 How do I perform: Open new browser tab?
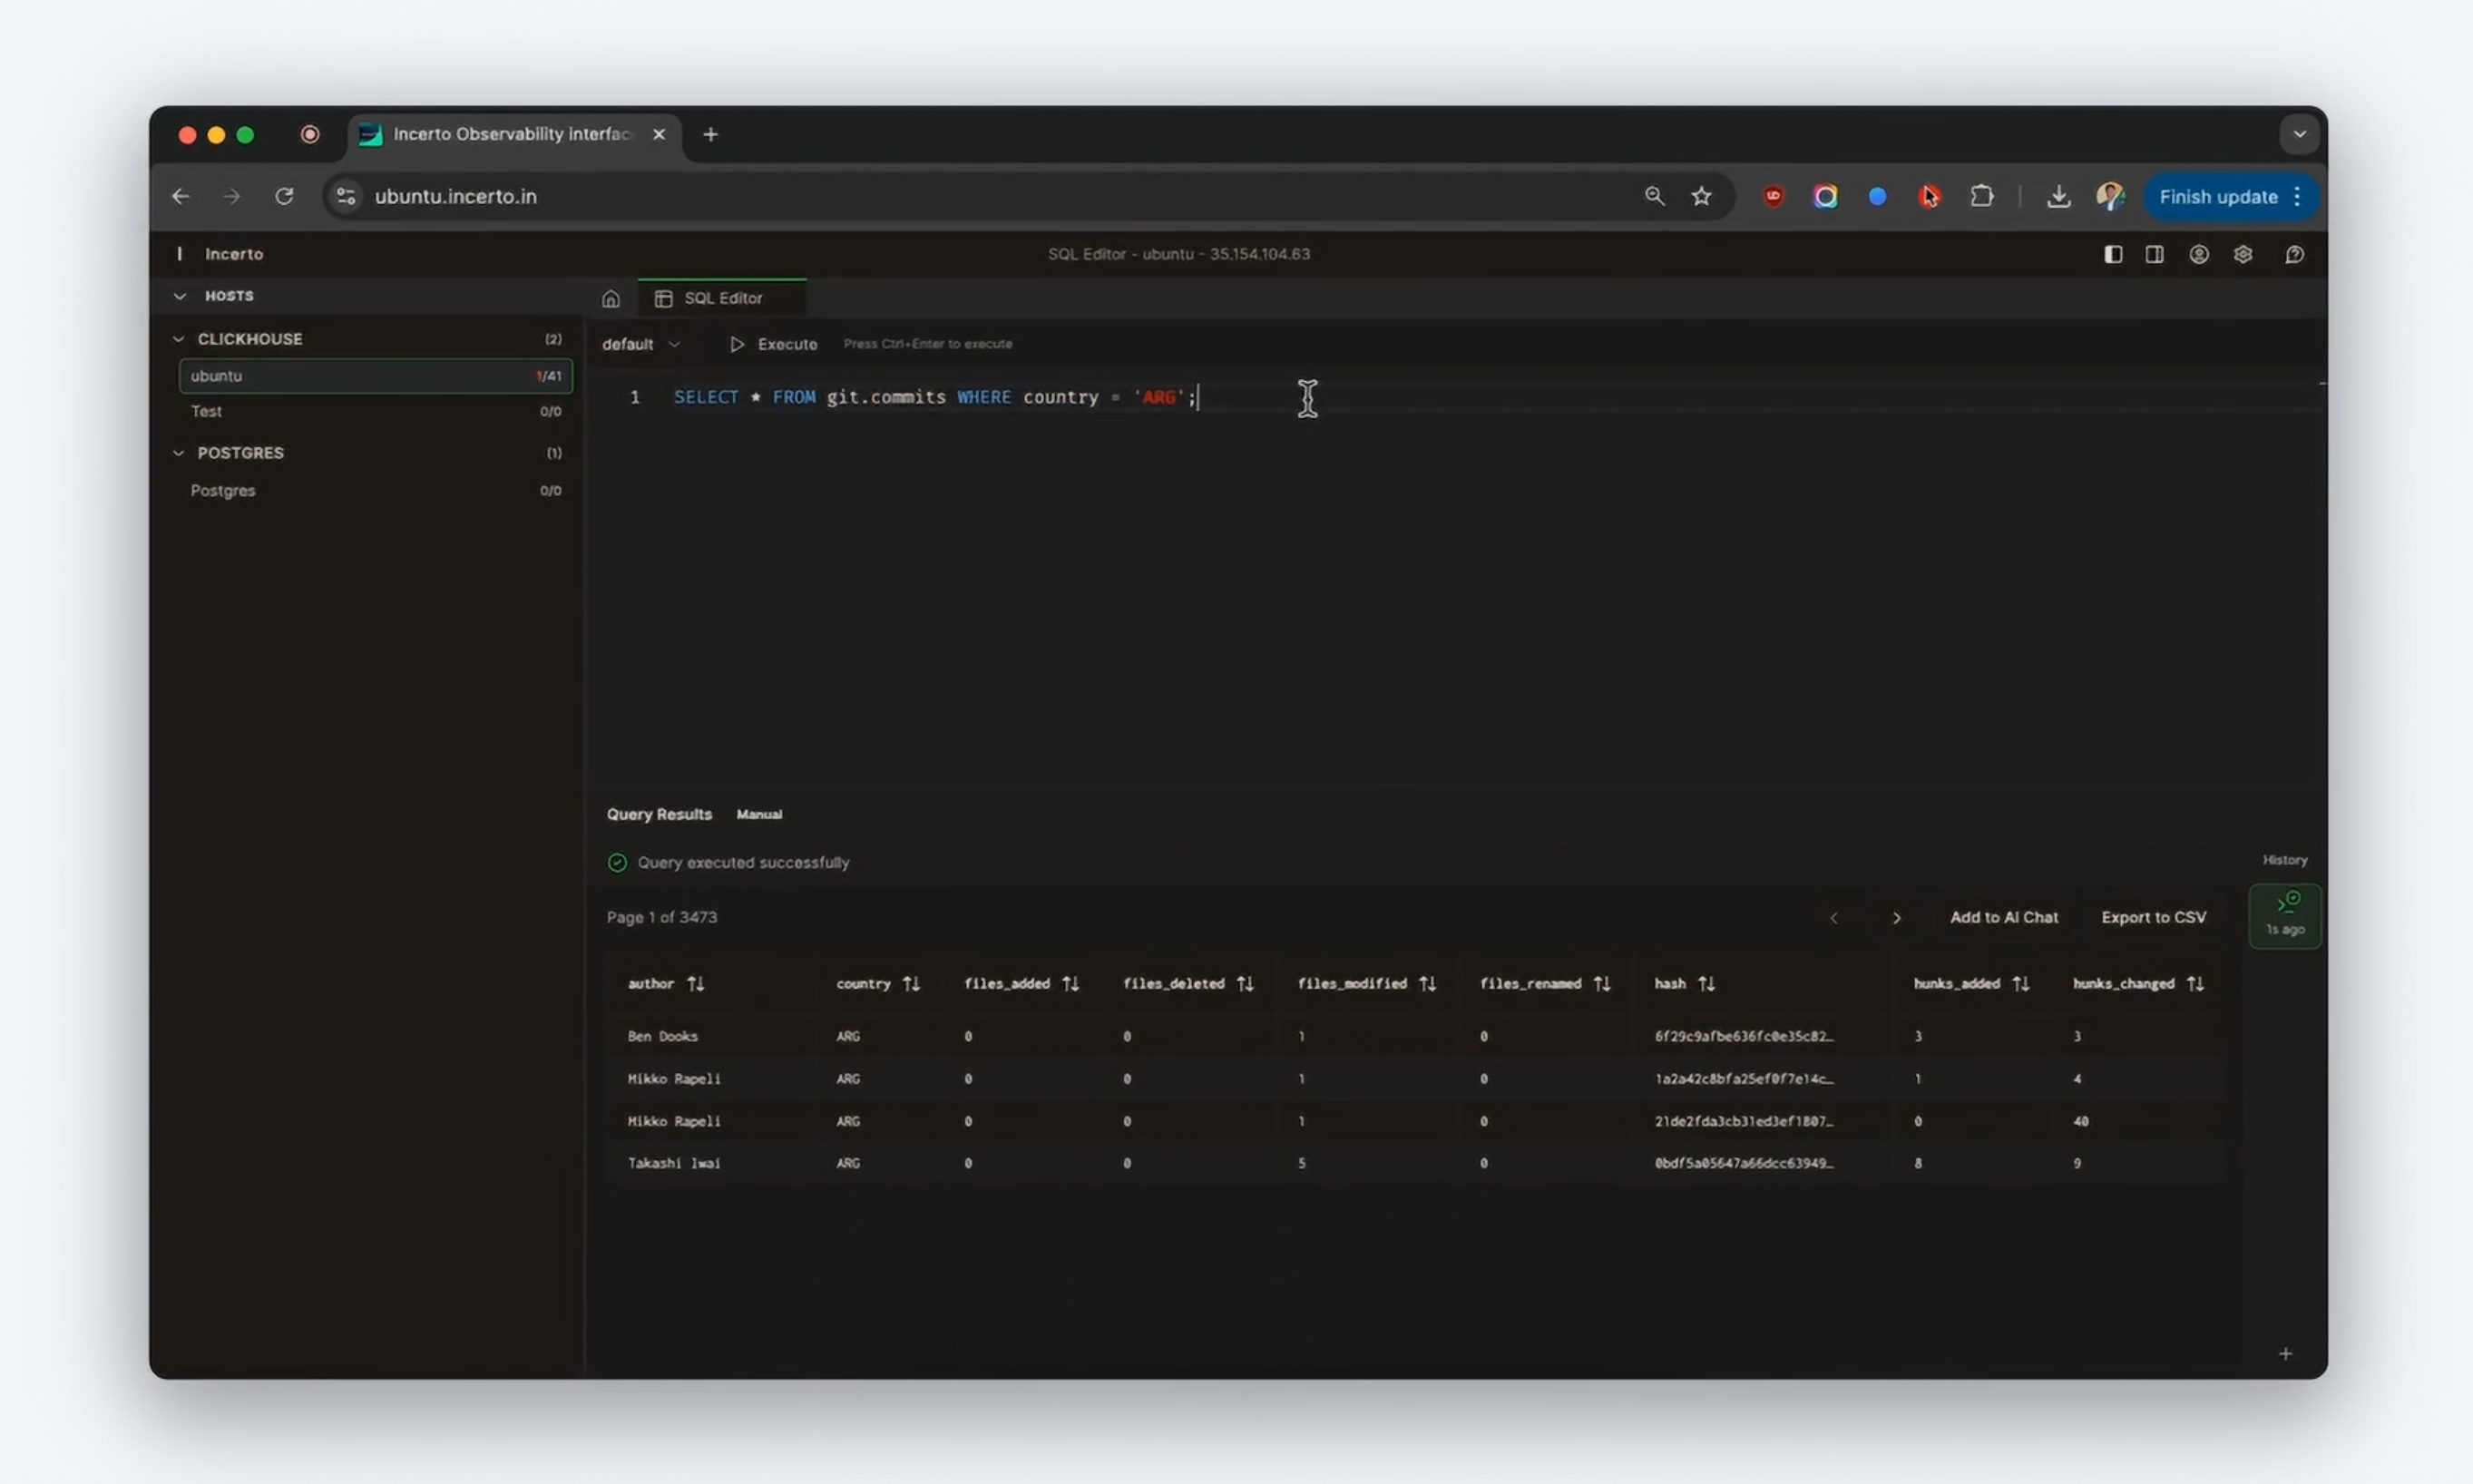710,134
